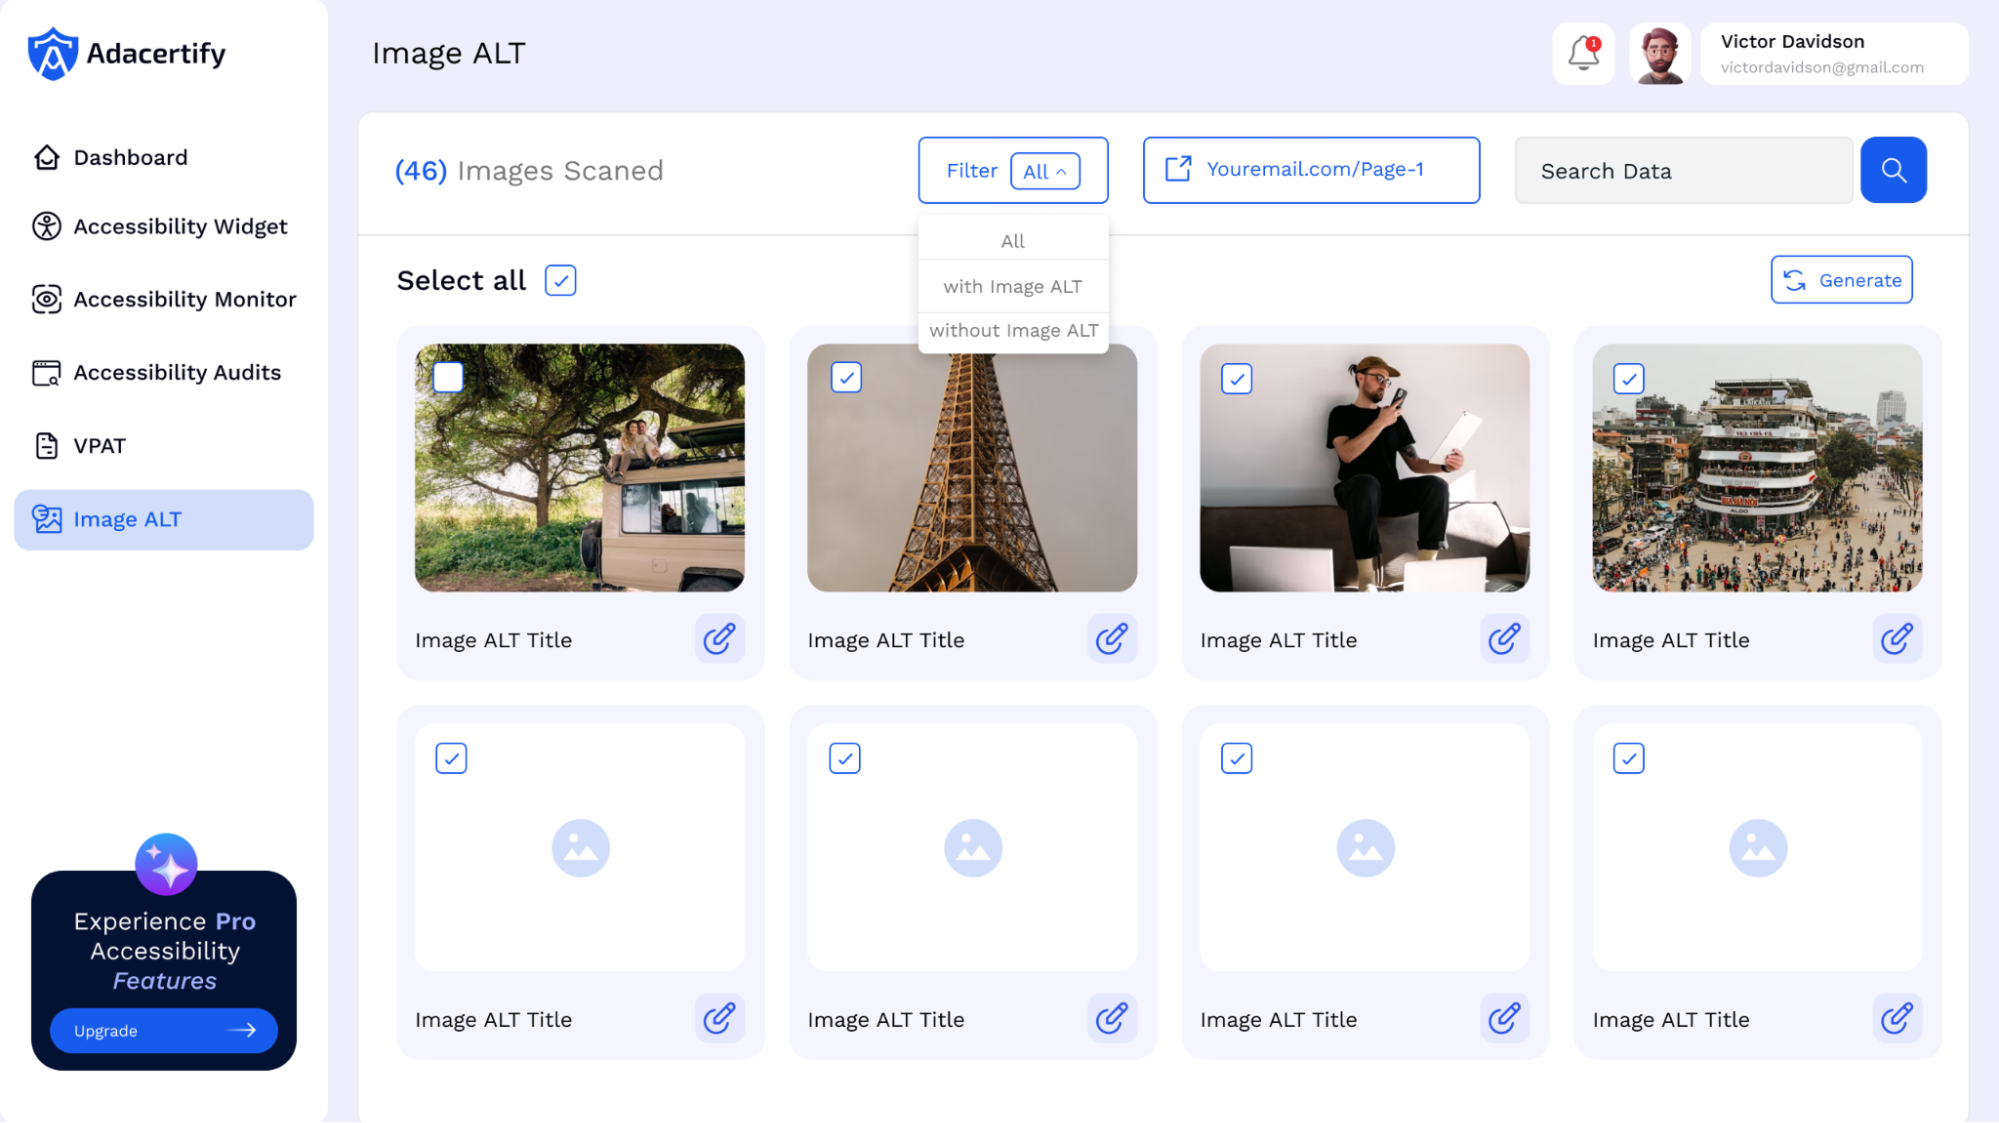
Task: Click edit icon on first placeholder card
Action: tap(720, 1018)
